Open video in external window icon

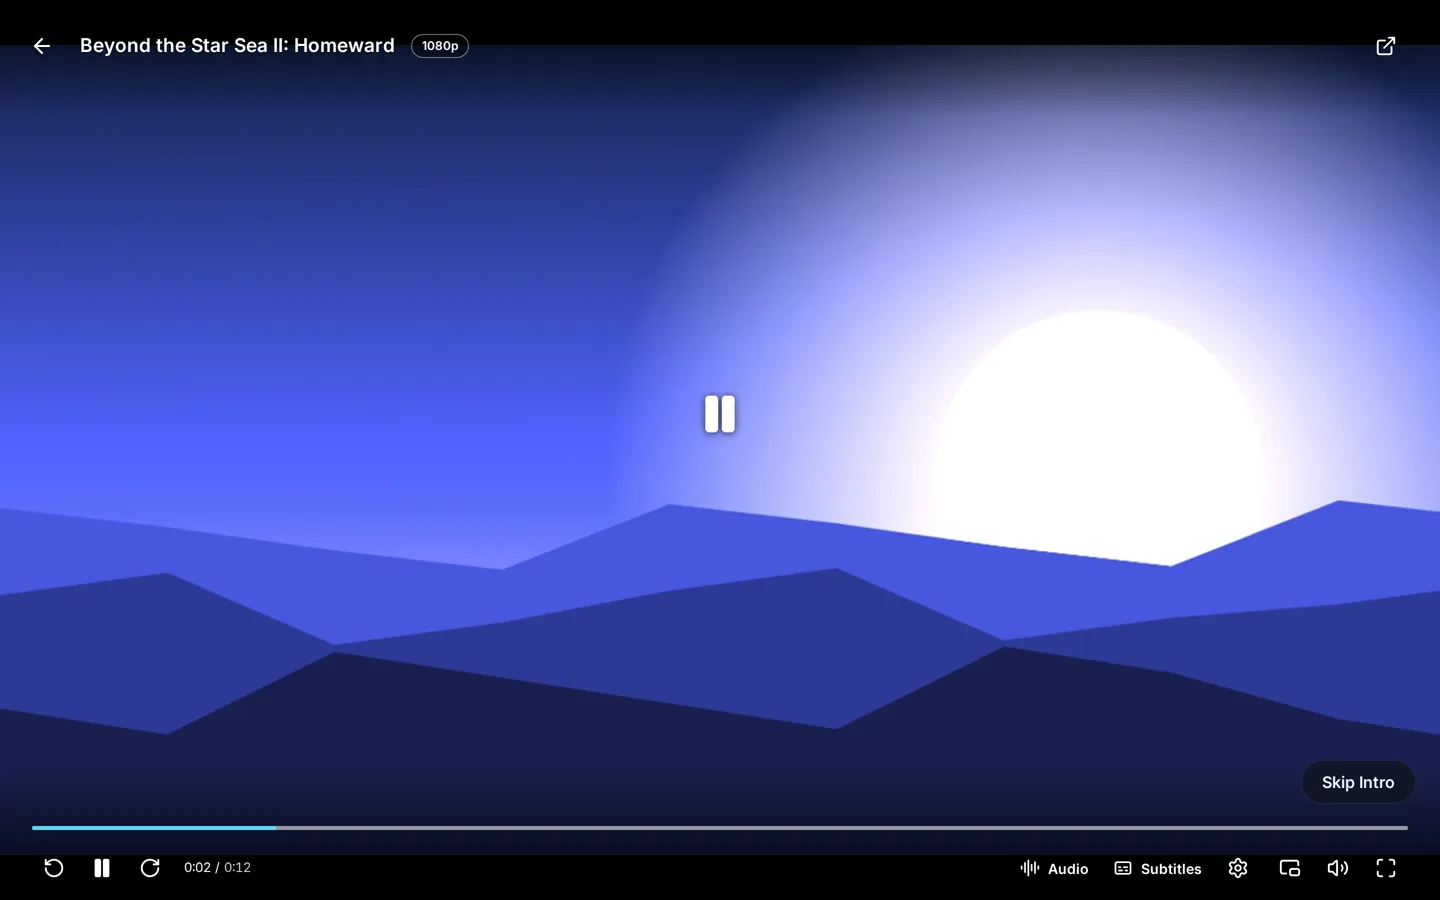[1386, 46]
